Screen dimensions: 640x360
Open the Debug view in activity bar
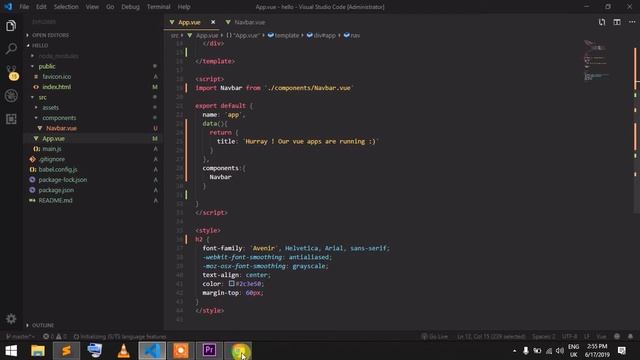click(x=11, y=96)
